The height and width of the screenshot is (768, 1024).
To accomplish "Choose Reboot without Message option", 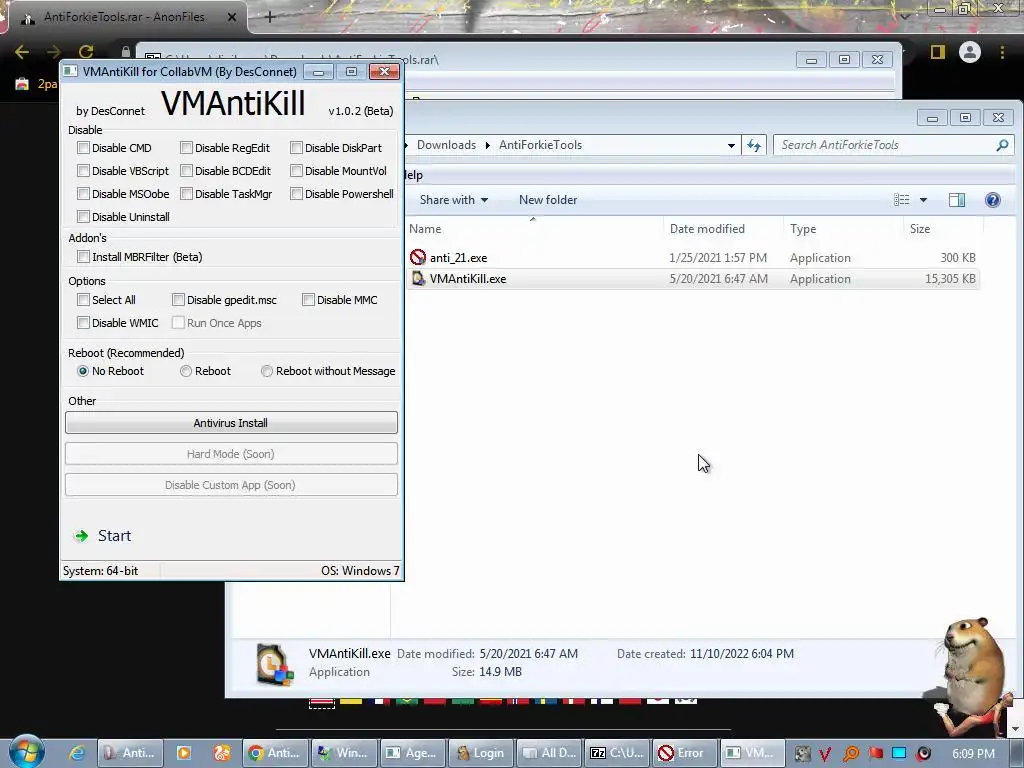I will pos(266,371).
